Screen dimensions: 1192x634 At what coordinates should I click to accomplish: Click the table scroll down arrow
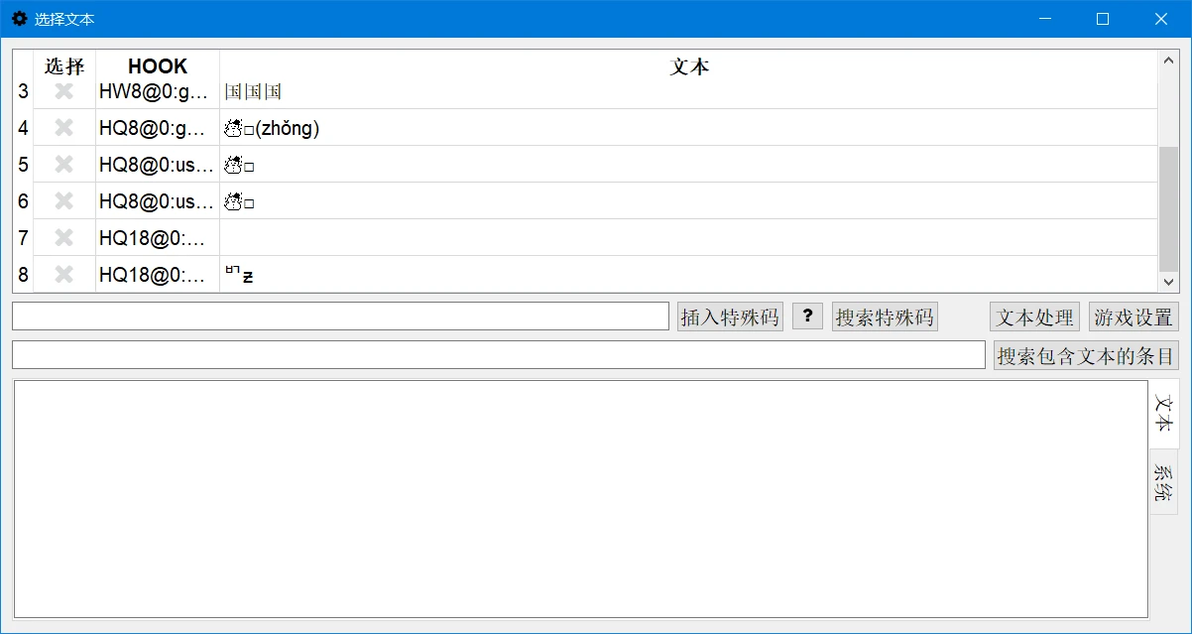1168,281
